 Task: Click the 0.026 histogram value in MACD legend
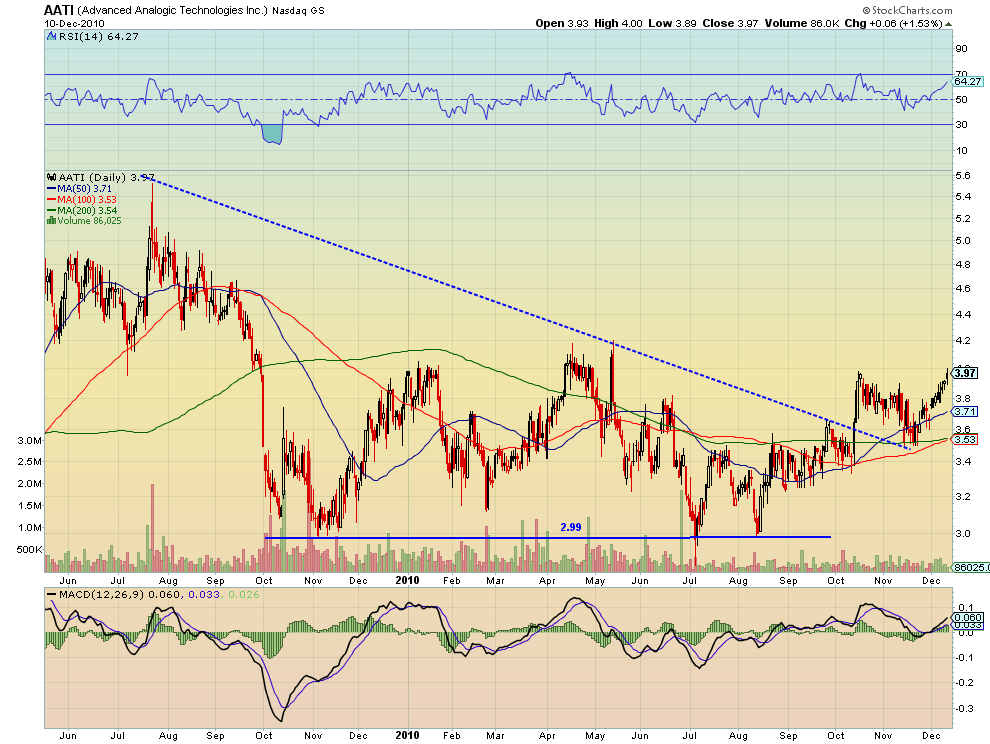point(243,594)
